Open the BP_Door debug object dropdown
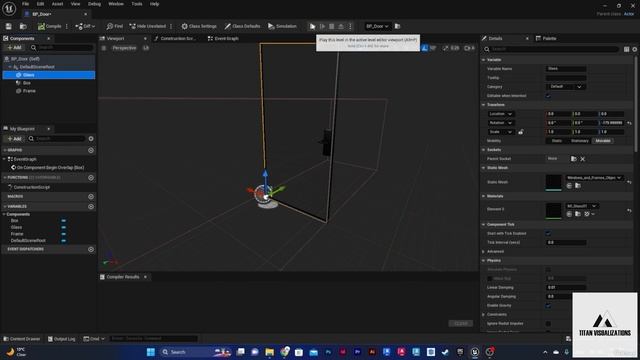Screen dimensions: 640x360 [377, 27]
